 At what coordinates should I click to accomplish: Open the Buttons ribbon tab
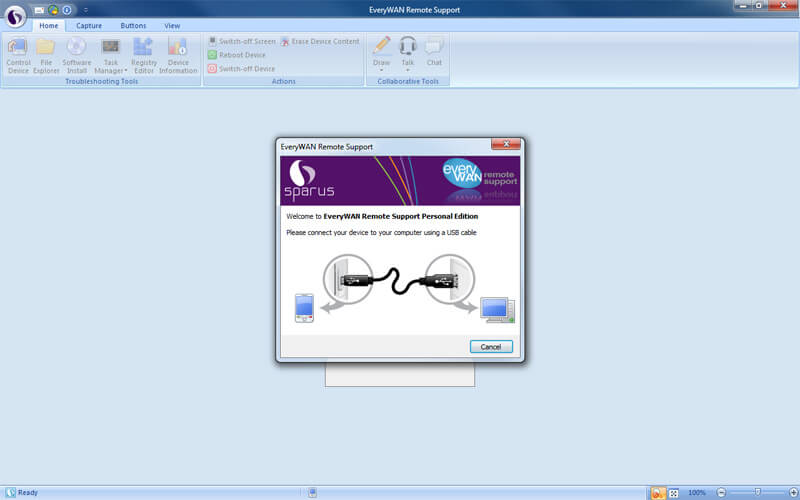133,26
